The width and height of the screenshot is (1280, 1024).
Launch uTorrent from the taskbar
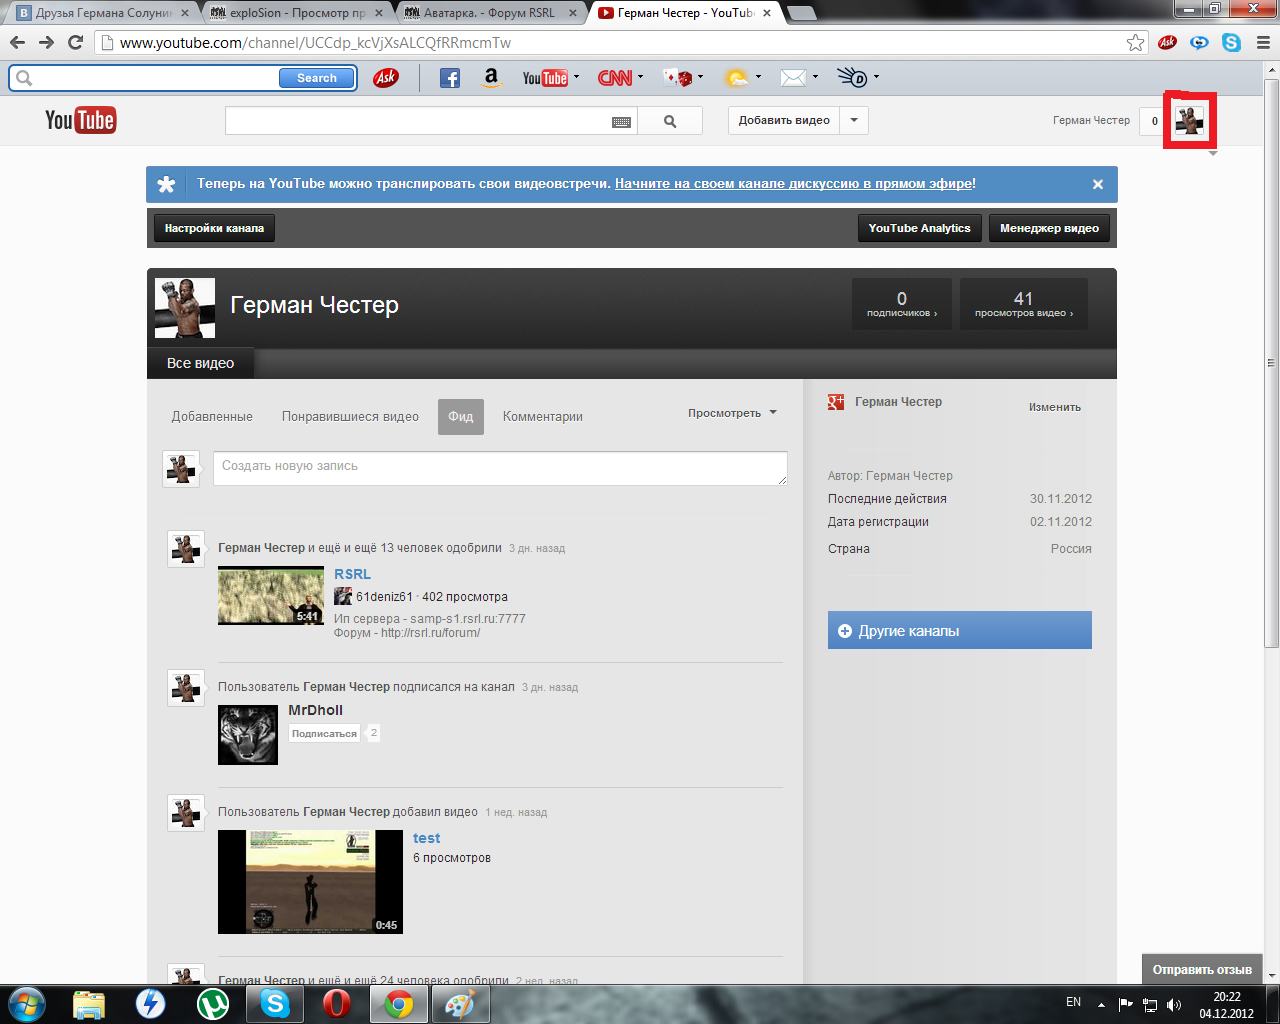pos(212,1003)
